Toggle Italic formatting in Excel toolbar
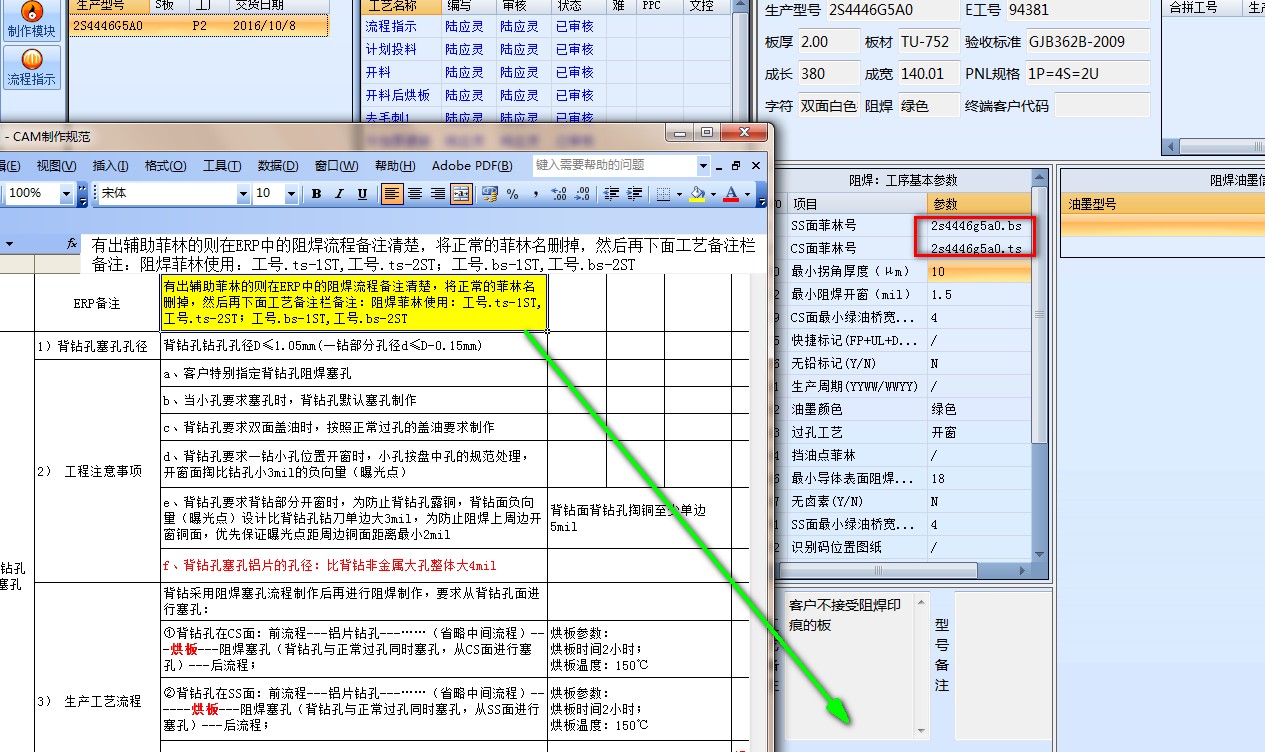The height and width of the screenshot is (752, 1265). pos(339,194)
